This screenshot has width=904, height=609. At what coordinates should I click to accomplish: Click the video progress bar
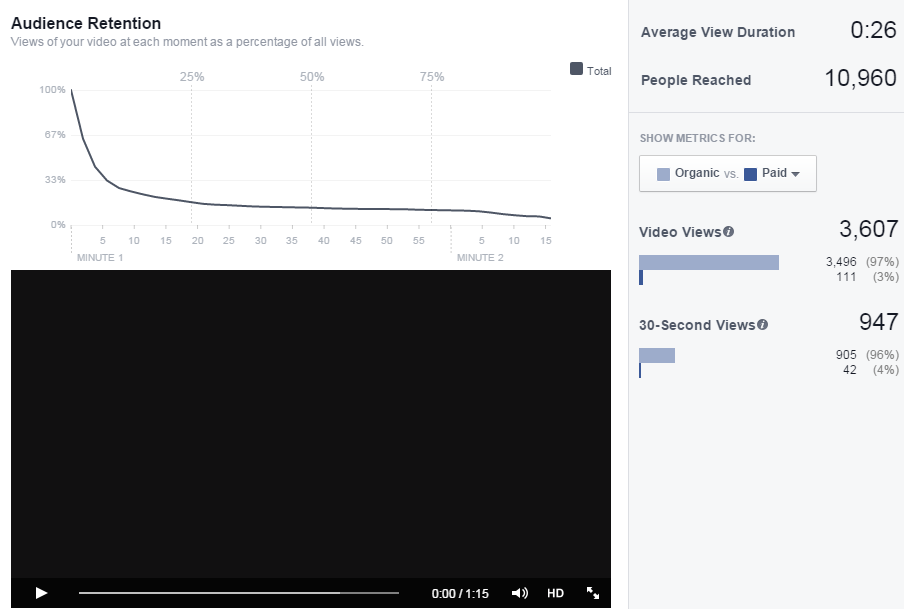(x=239, y=593)
